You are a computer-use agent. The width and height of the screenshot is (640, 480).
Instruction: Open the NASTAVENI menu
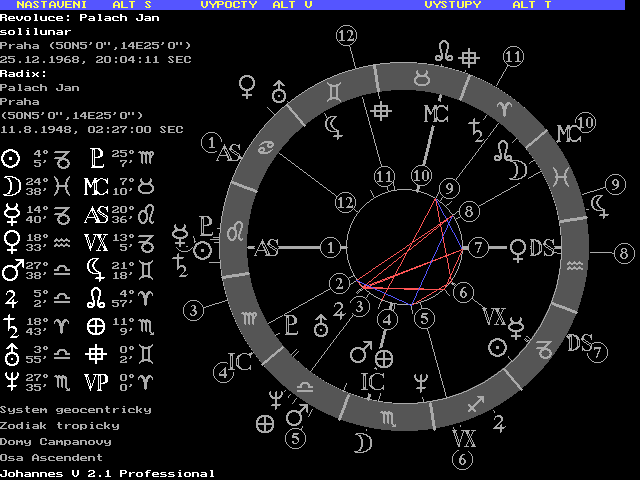(50, 5)
